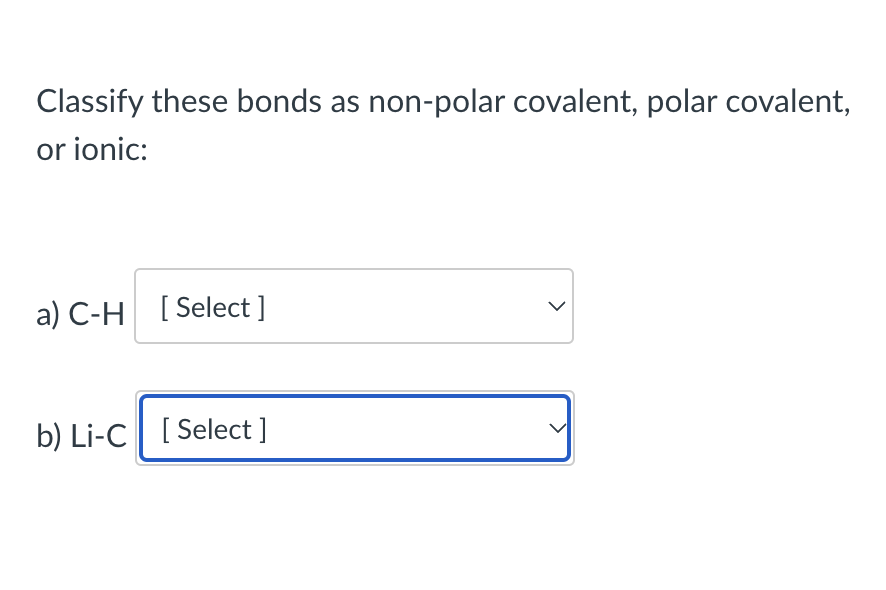Click the [Select] placeholder for question b

[211, 429]
